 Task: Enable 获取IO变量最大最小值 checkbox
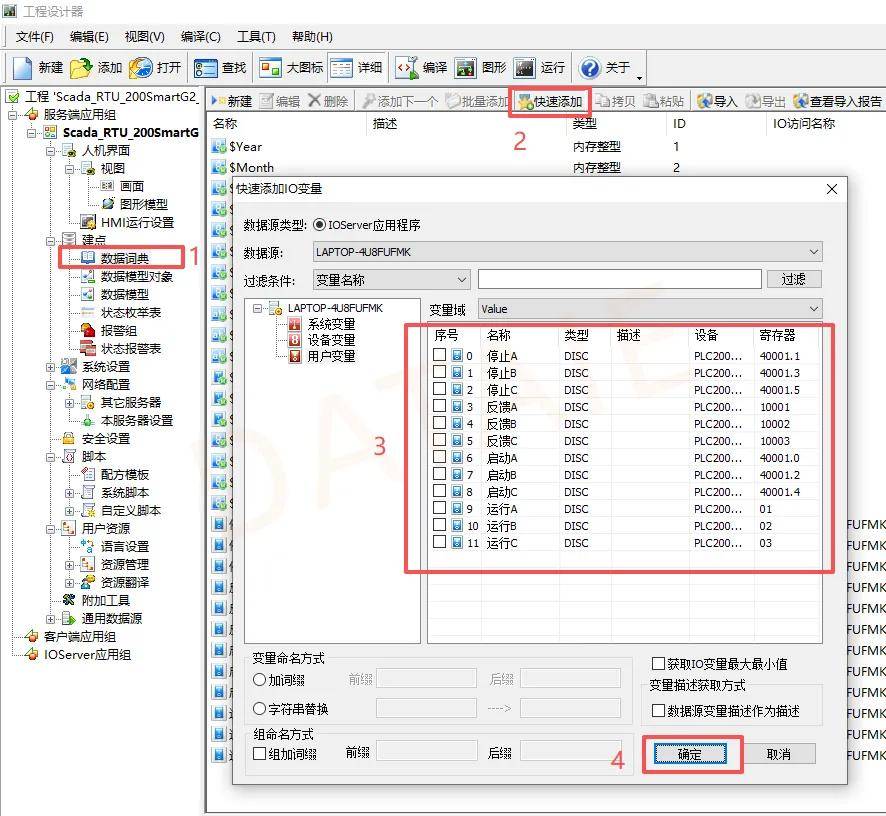658,663
